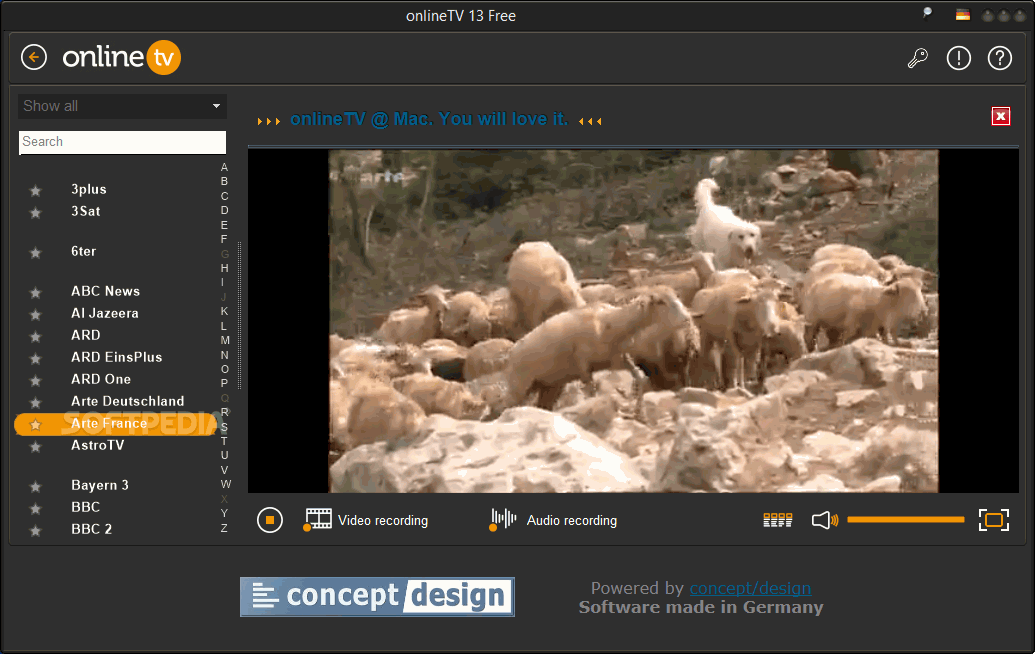
Task: Jump to letter H in index
Action: 224,268
